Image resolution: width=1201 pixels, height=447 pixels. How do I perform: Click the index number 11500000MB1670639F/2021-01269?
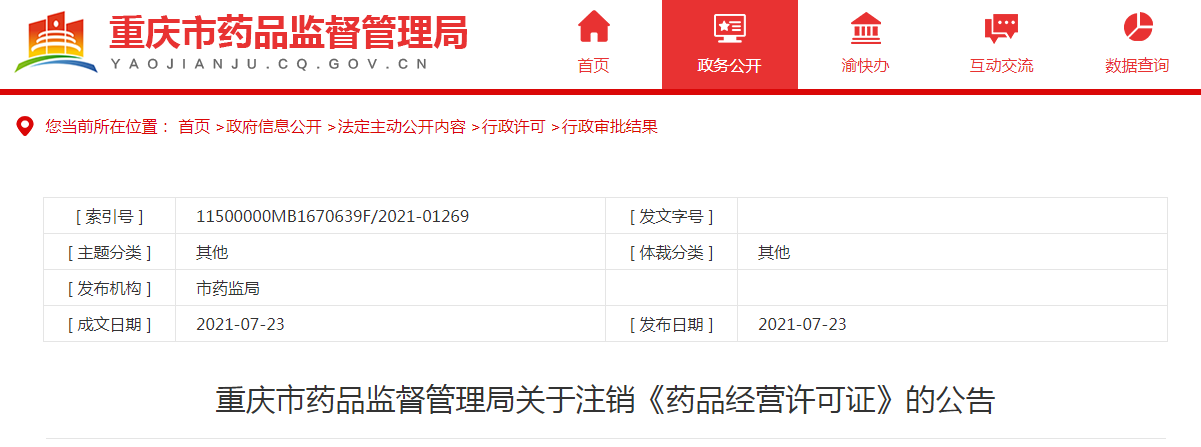coord(332,216)
